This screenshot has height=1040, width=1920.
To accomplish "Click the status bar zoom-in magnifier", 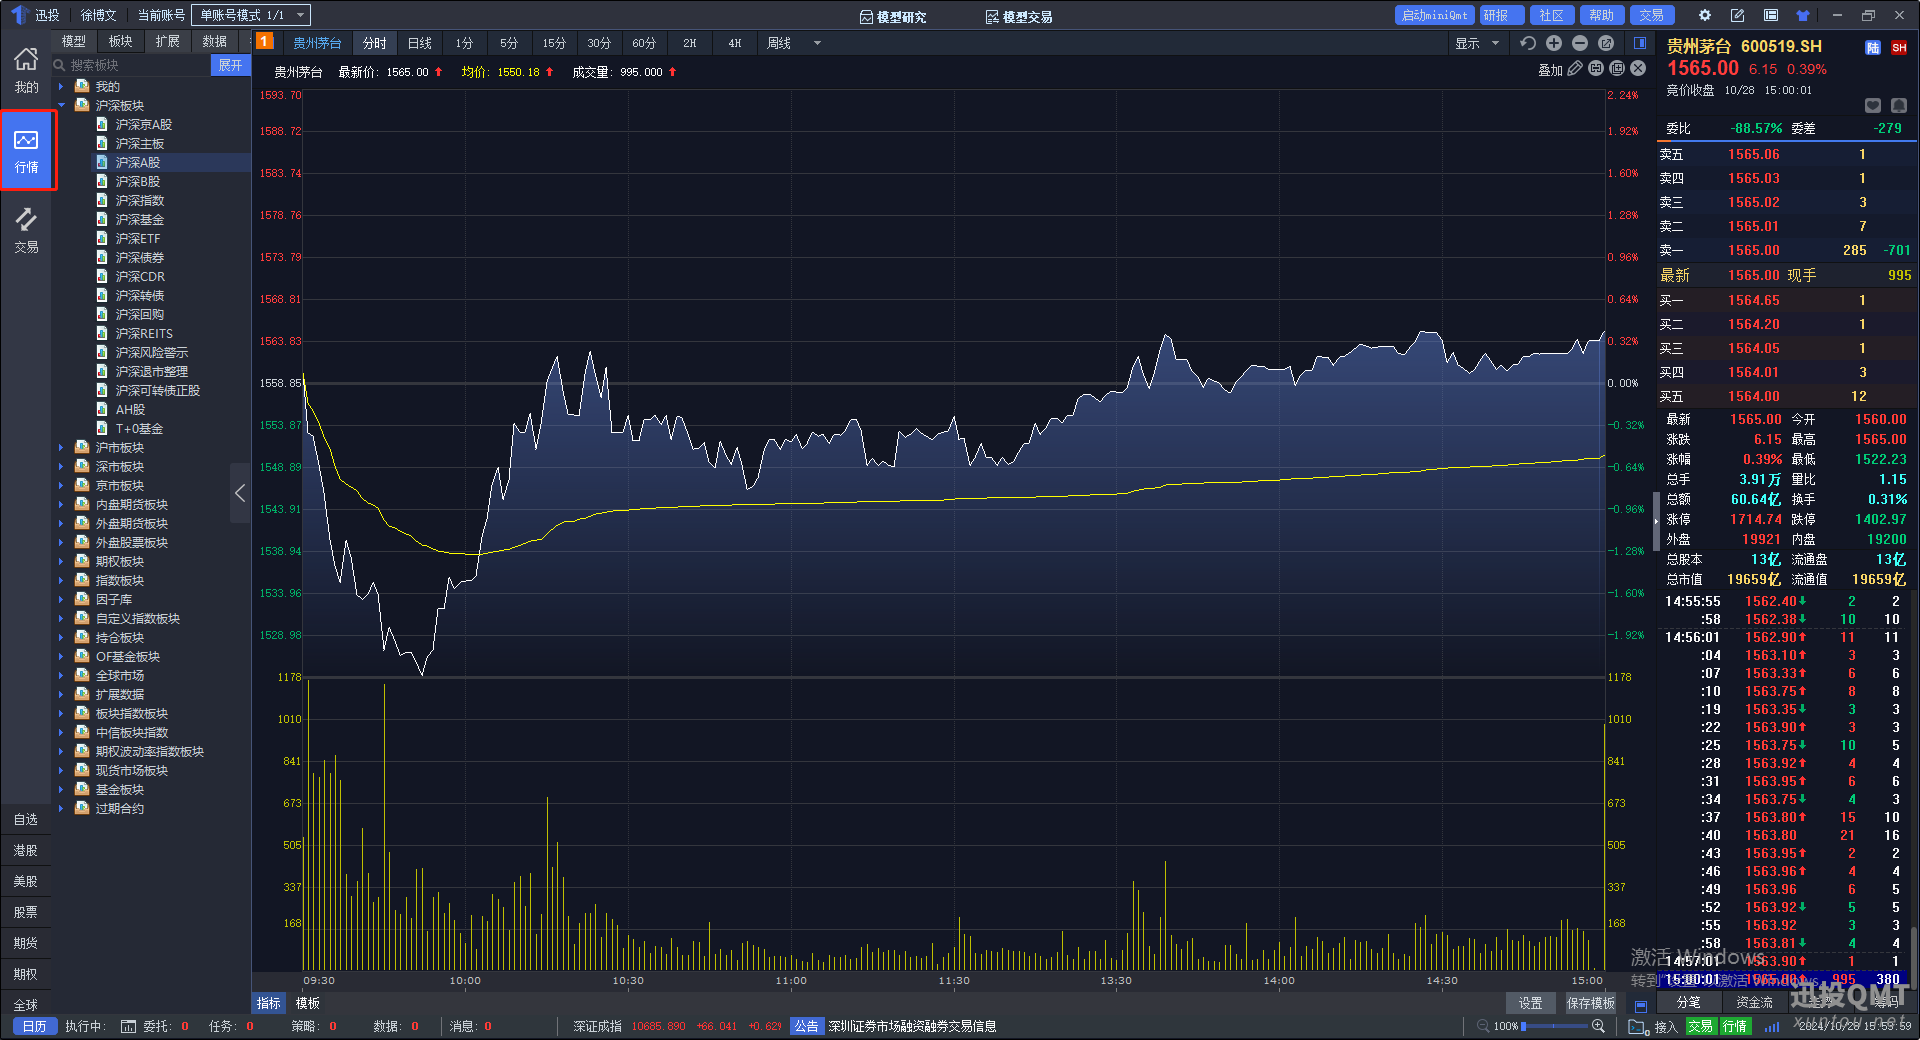I will [x=1598, y=1026].
